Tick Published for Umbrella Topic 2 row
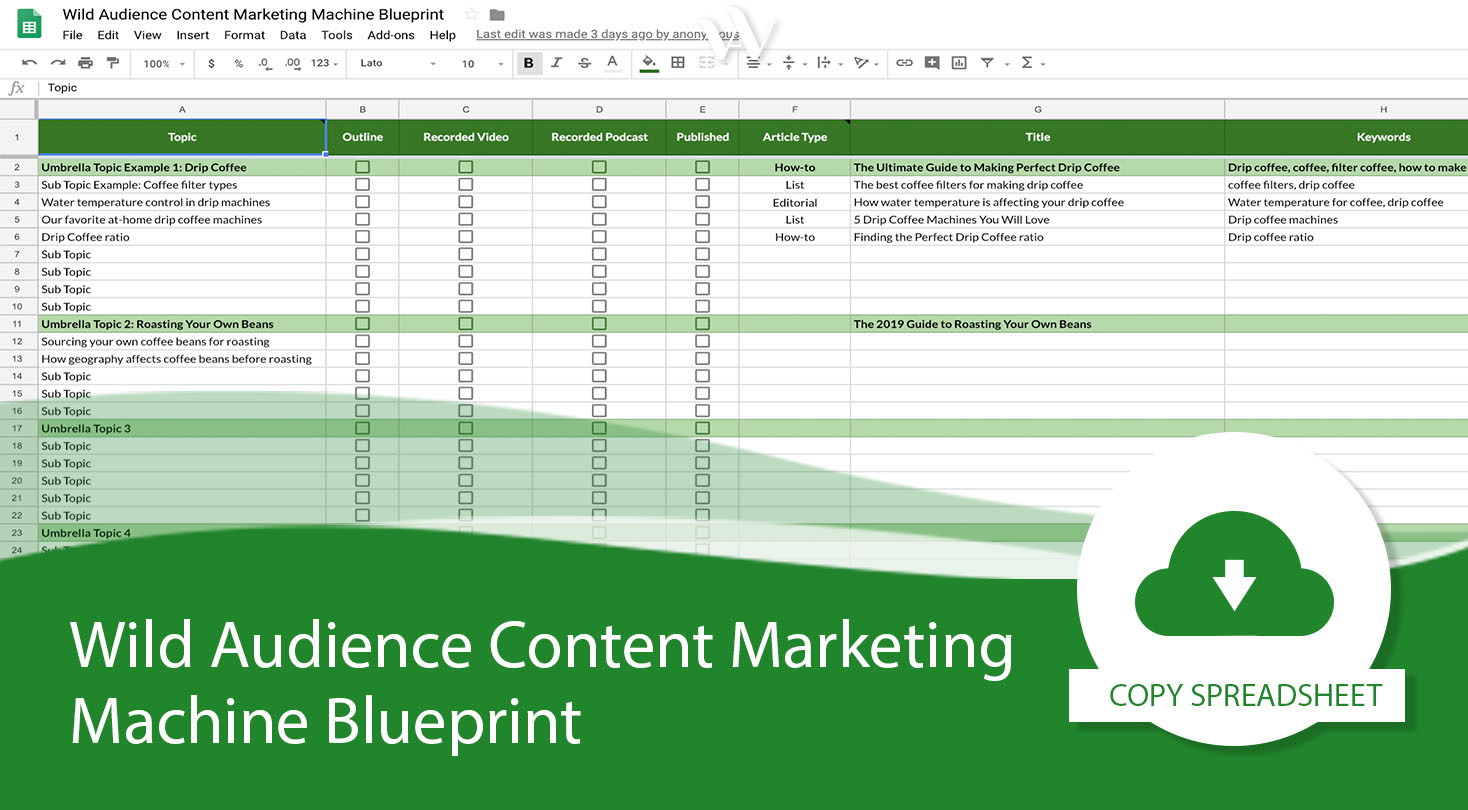The height and width of the screenshot is (810, 1468). pos(702,324)
